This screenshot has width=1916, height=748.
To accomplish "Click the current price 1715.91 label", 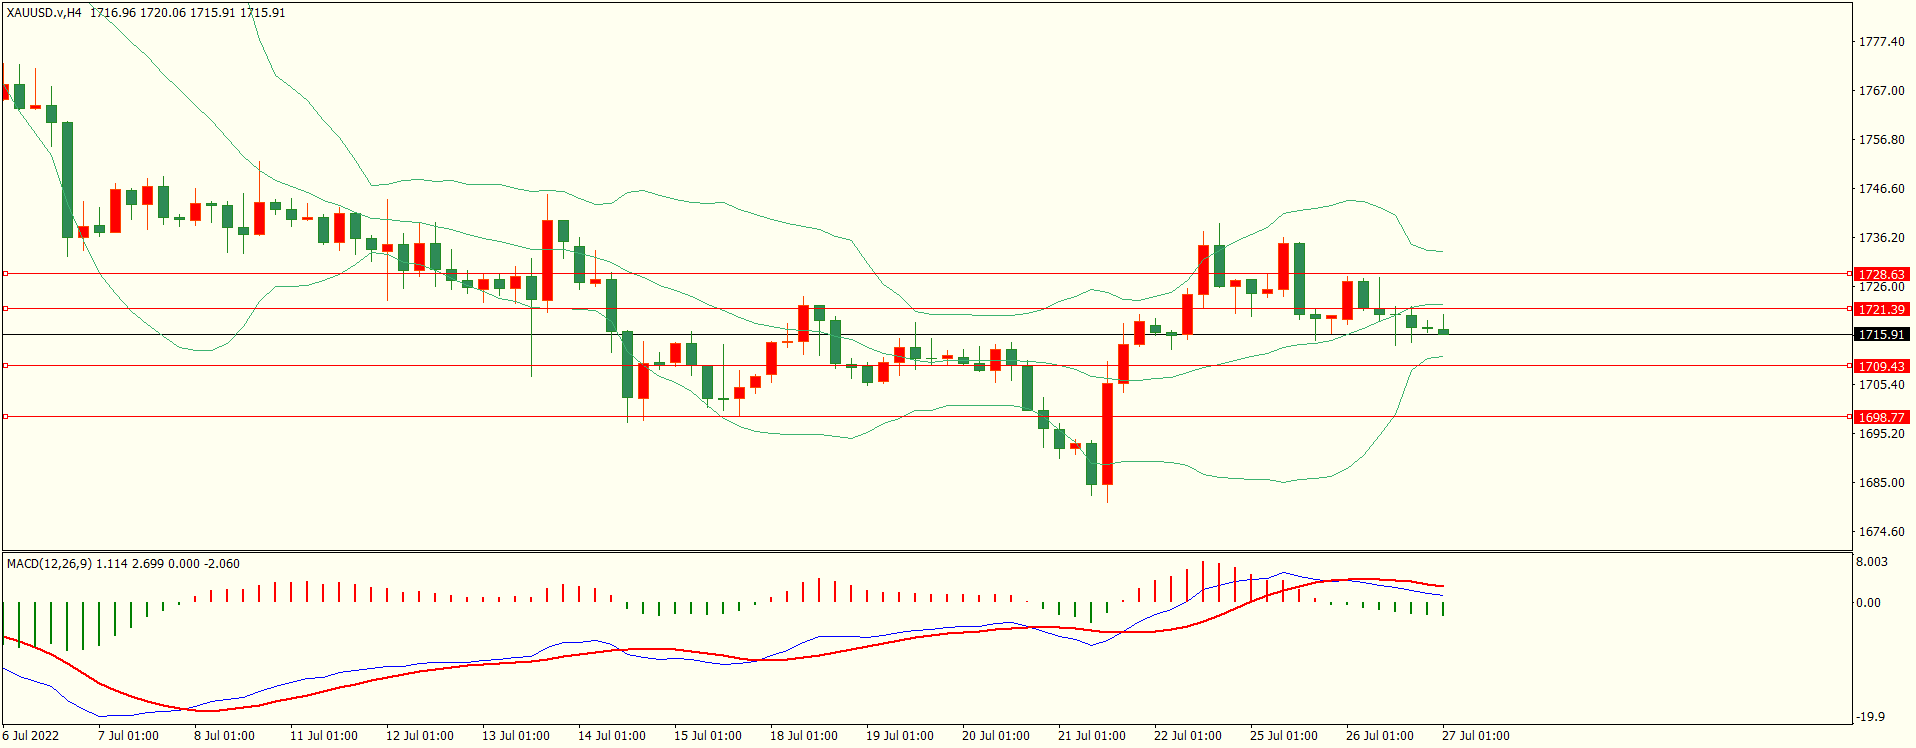I will pos(1881,335).
